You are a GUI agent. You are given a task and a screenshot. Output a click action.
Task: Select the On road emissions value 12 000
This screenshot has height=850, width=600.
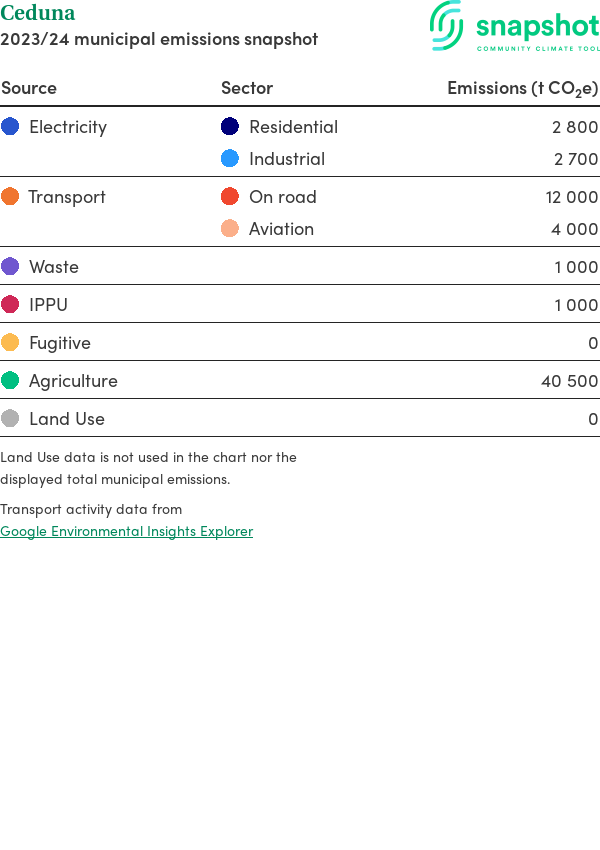[x=571, y=196]
